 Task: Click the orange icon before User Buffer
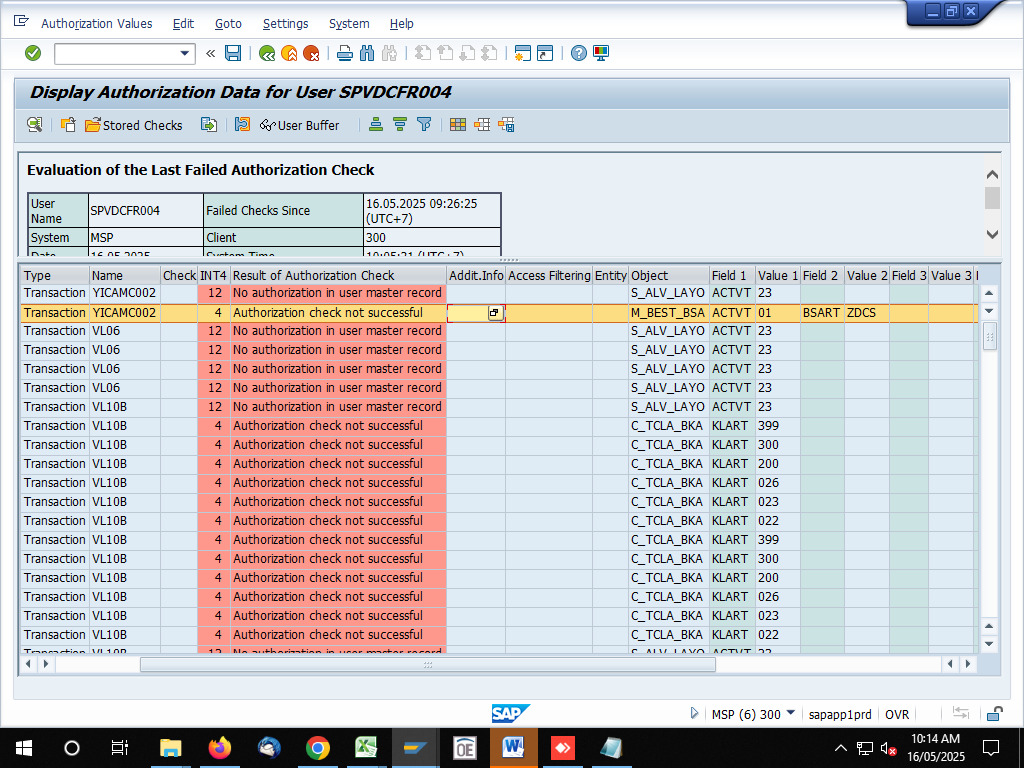point(242,125)
